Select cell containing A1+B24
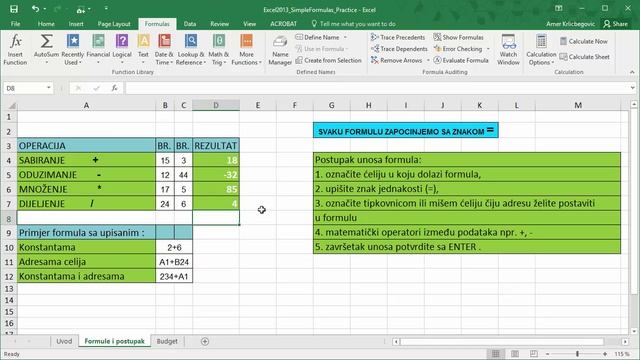Viewport: 640px width, 360px height. [x=174, y=262]
